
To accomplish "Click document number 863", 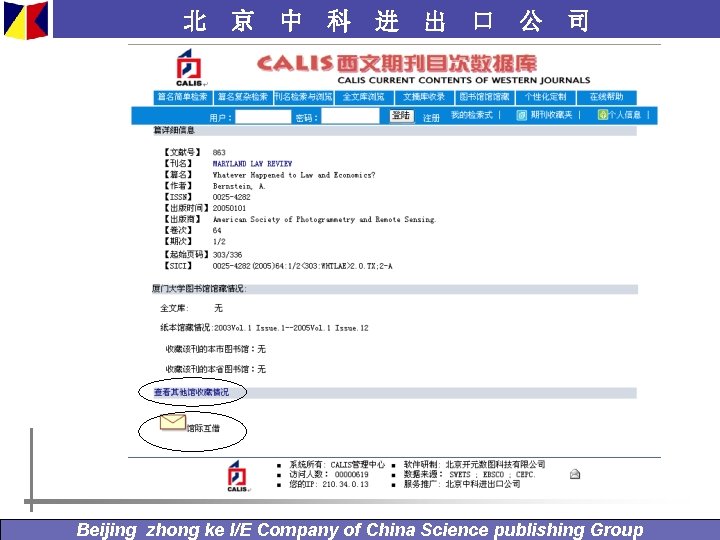I will [219, 152].
